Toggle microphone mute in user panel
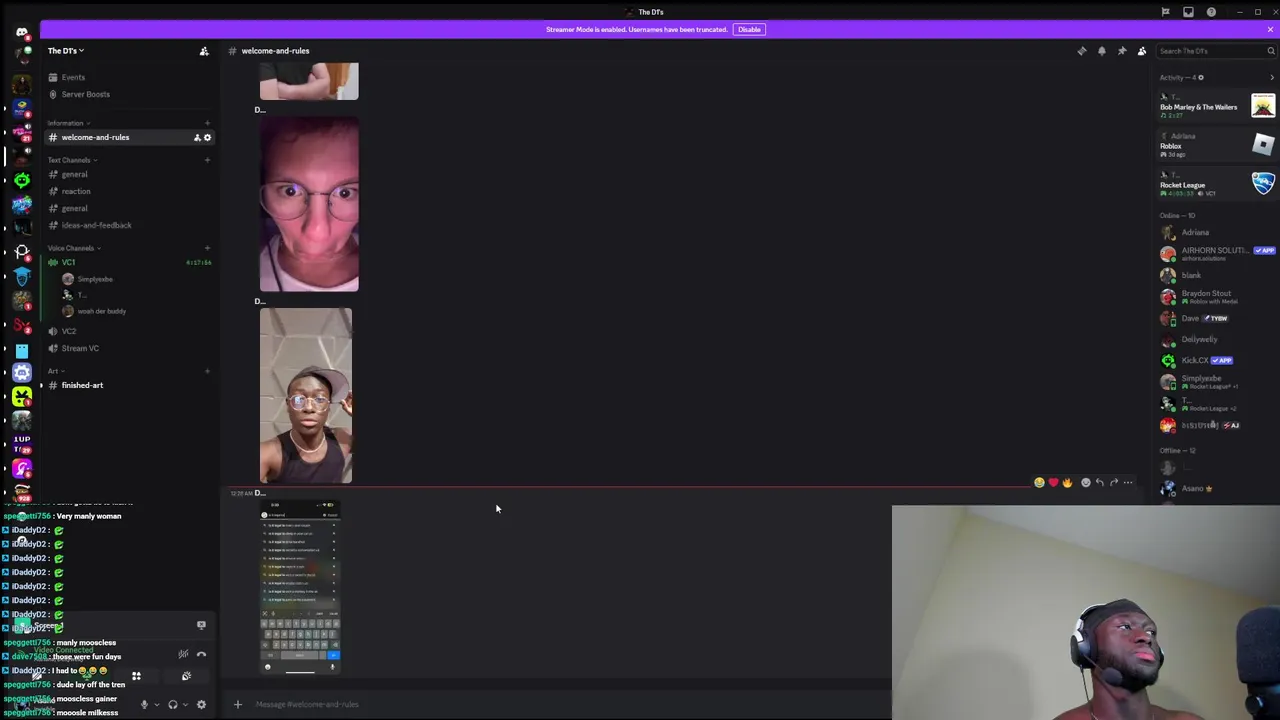The height and width of the screenshot is (720, 1280). (144, 704)
